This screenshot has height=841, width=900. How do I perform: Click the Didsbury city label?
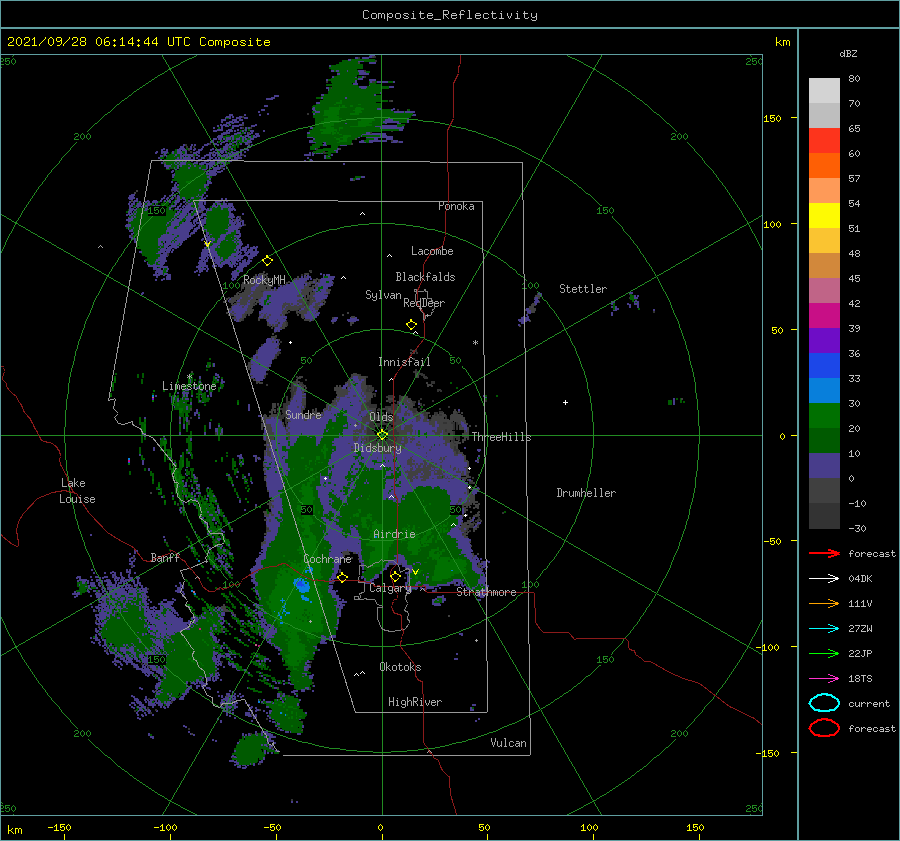pos(378,448)
